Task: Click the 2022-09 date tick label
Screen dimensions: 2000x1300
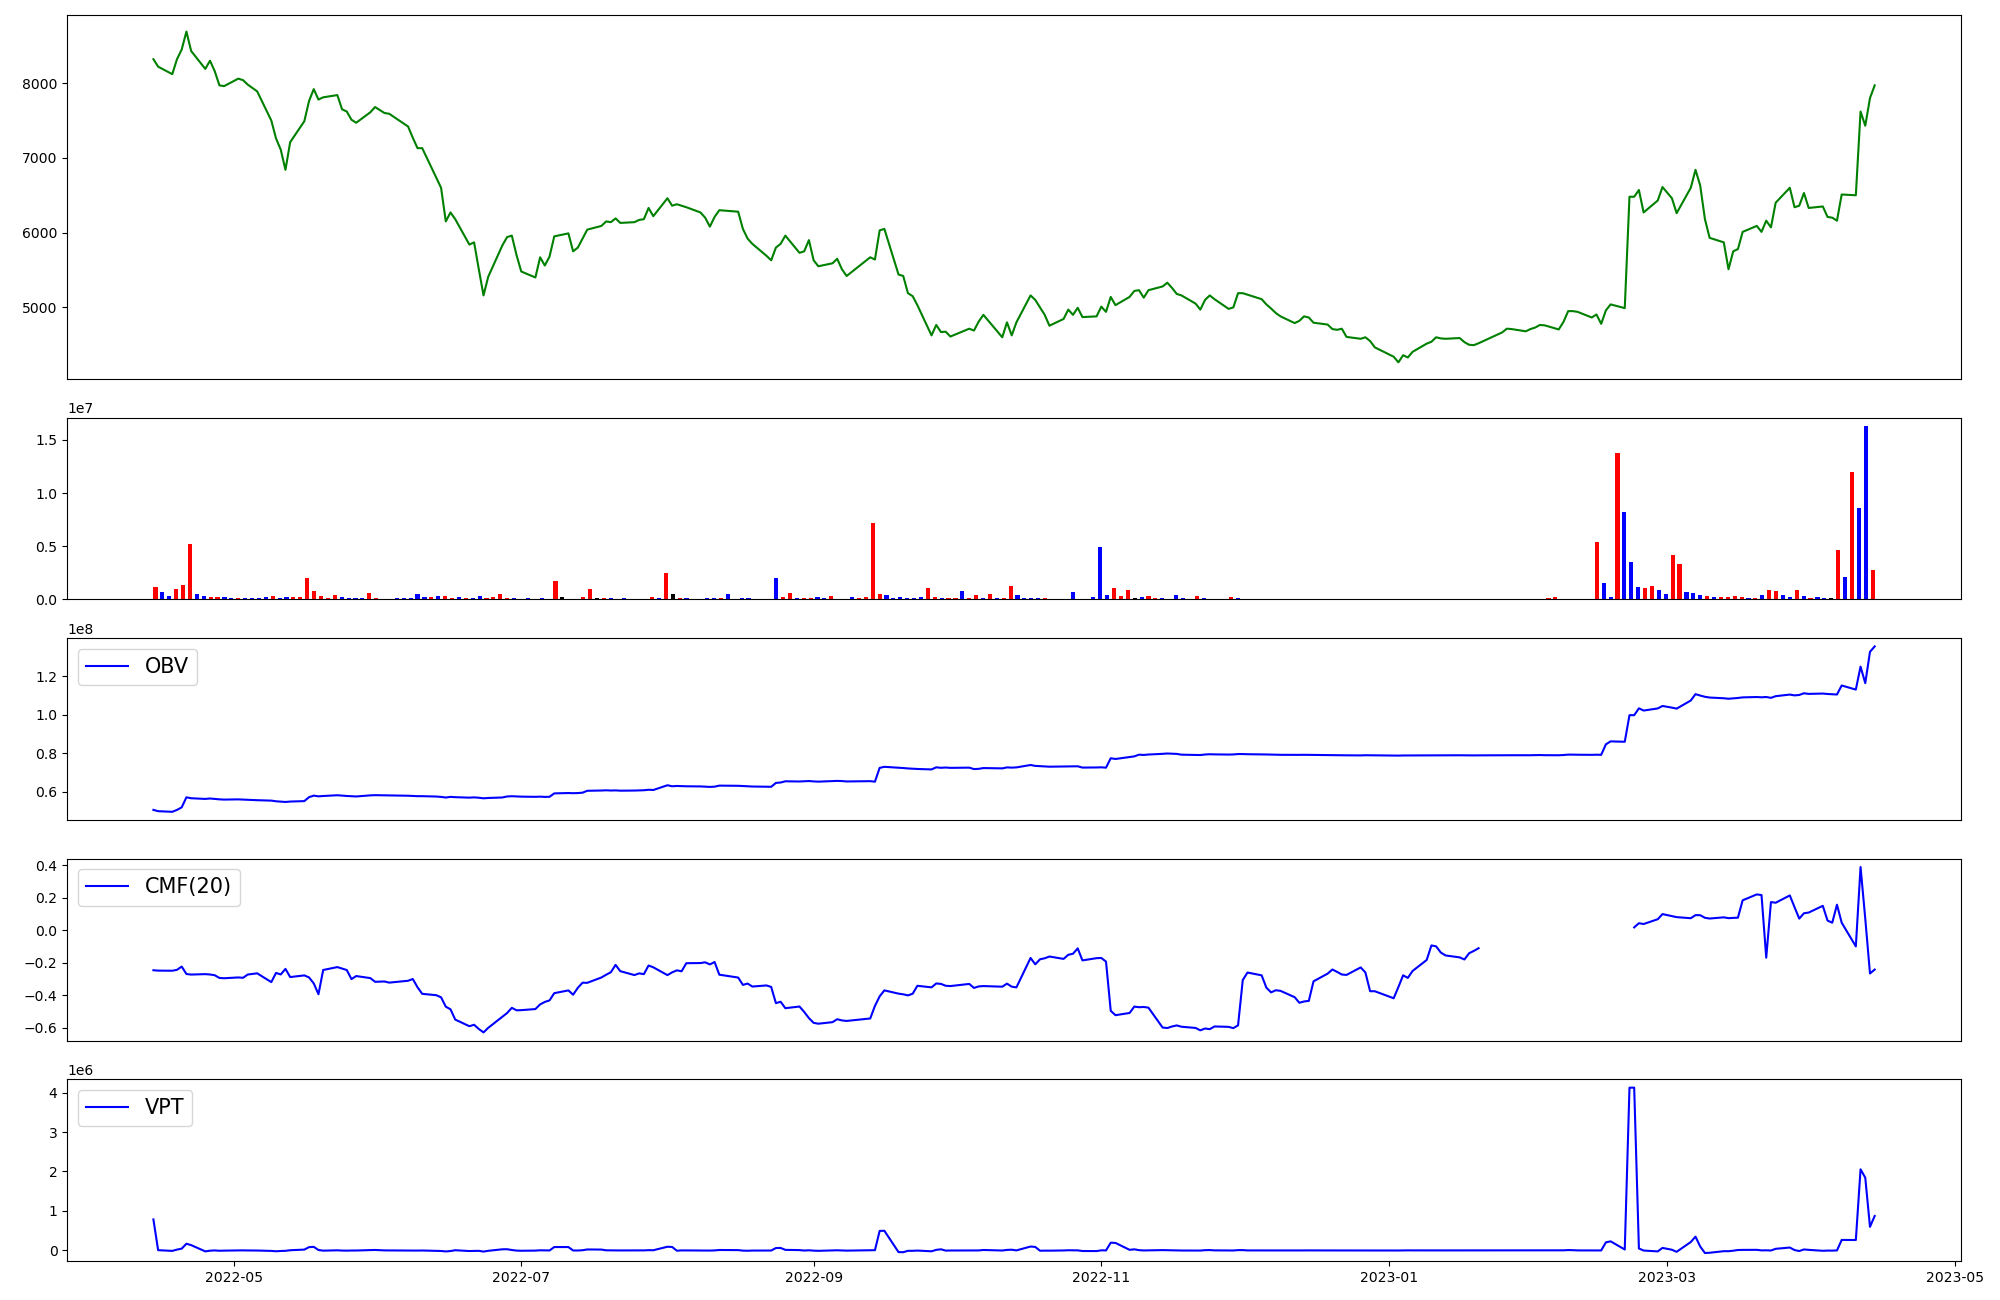Action: point(814,1277)
